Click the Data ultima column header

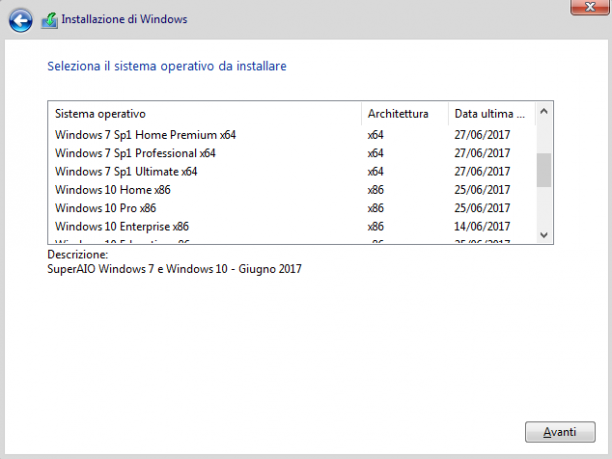491,114
